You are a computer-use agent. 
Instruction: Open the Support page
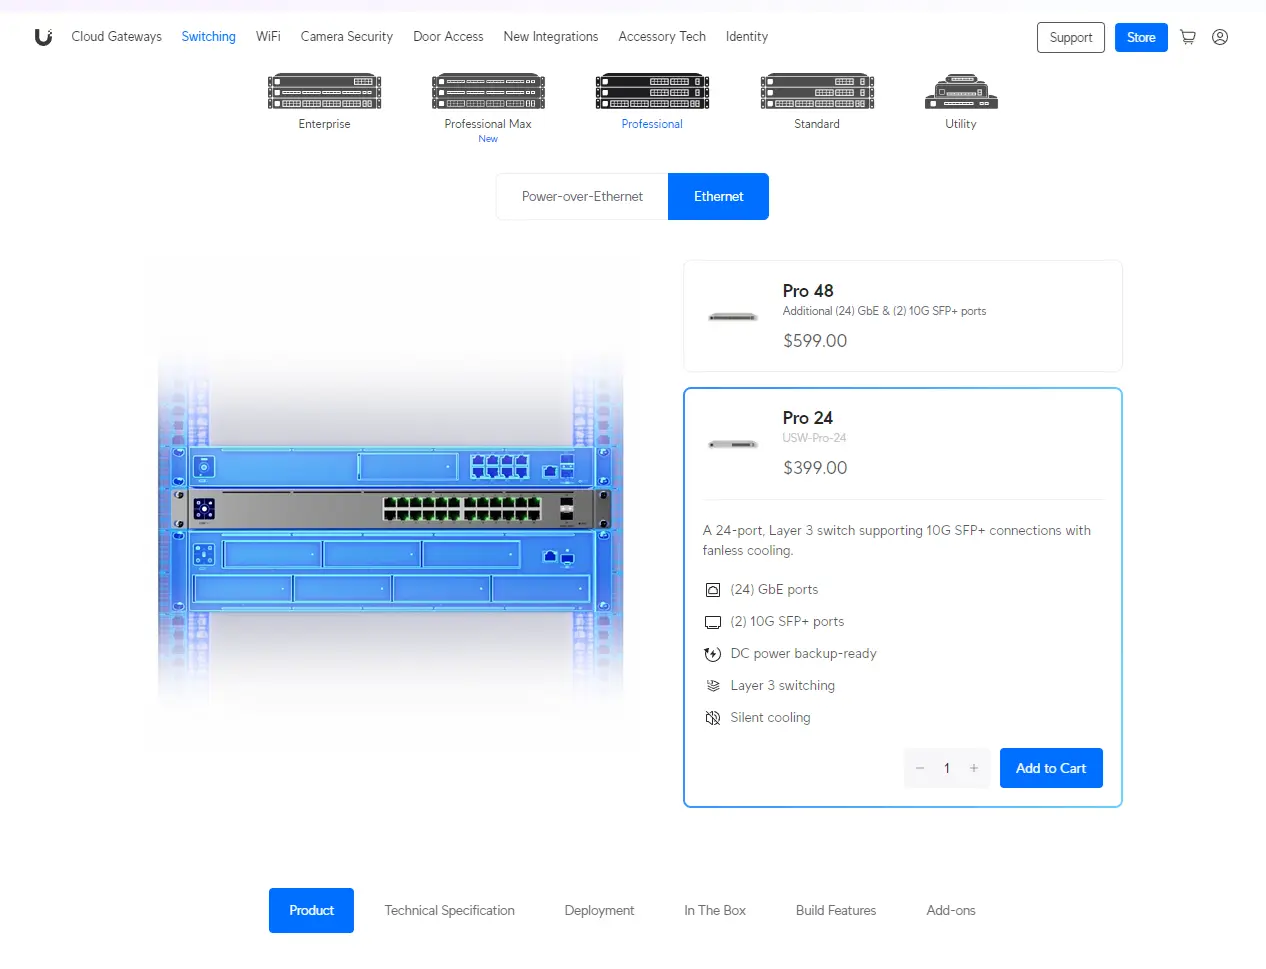[1071, 37]
